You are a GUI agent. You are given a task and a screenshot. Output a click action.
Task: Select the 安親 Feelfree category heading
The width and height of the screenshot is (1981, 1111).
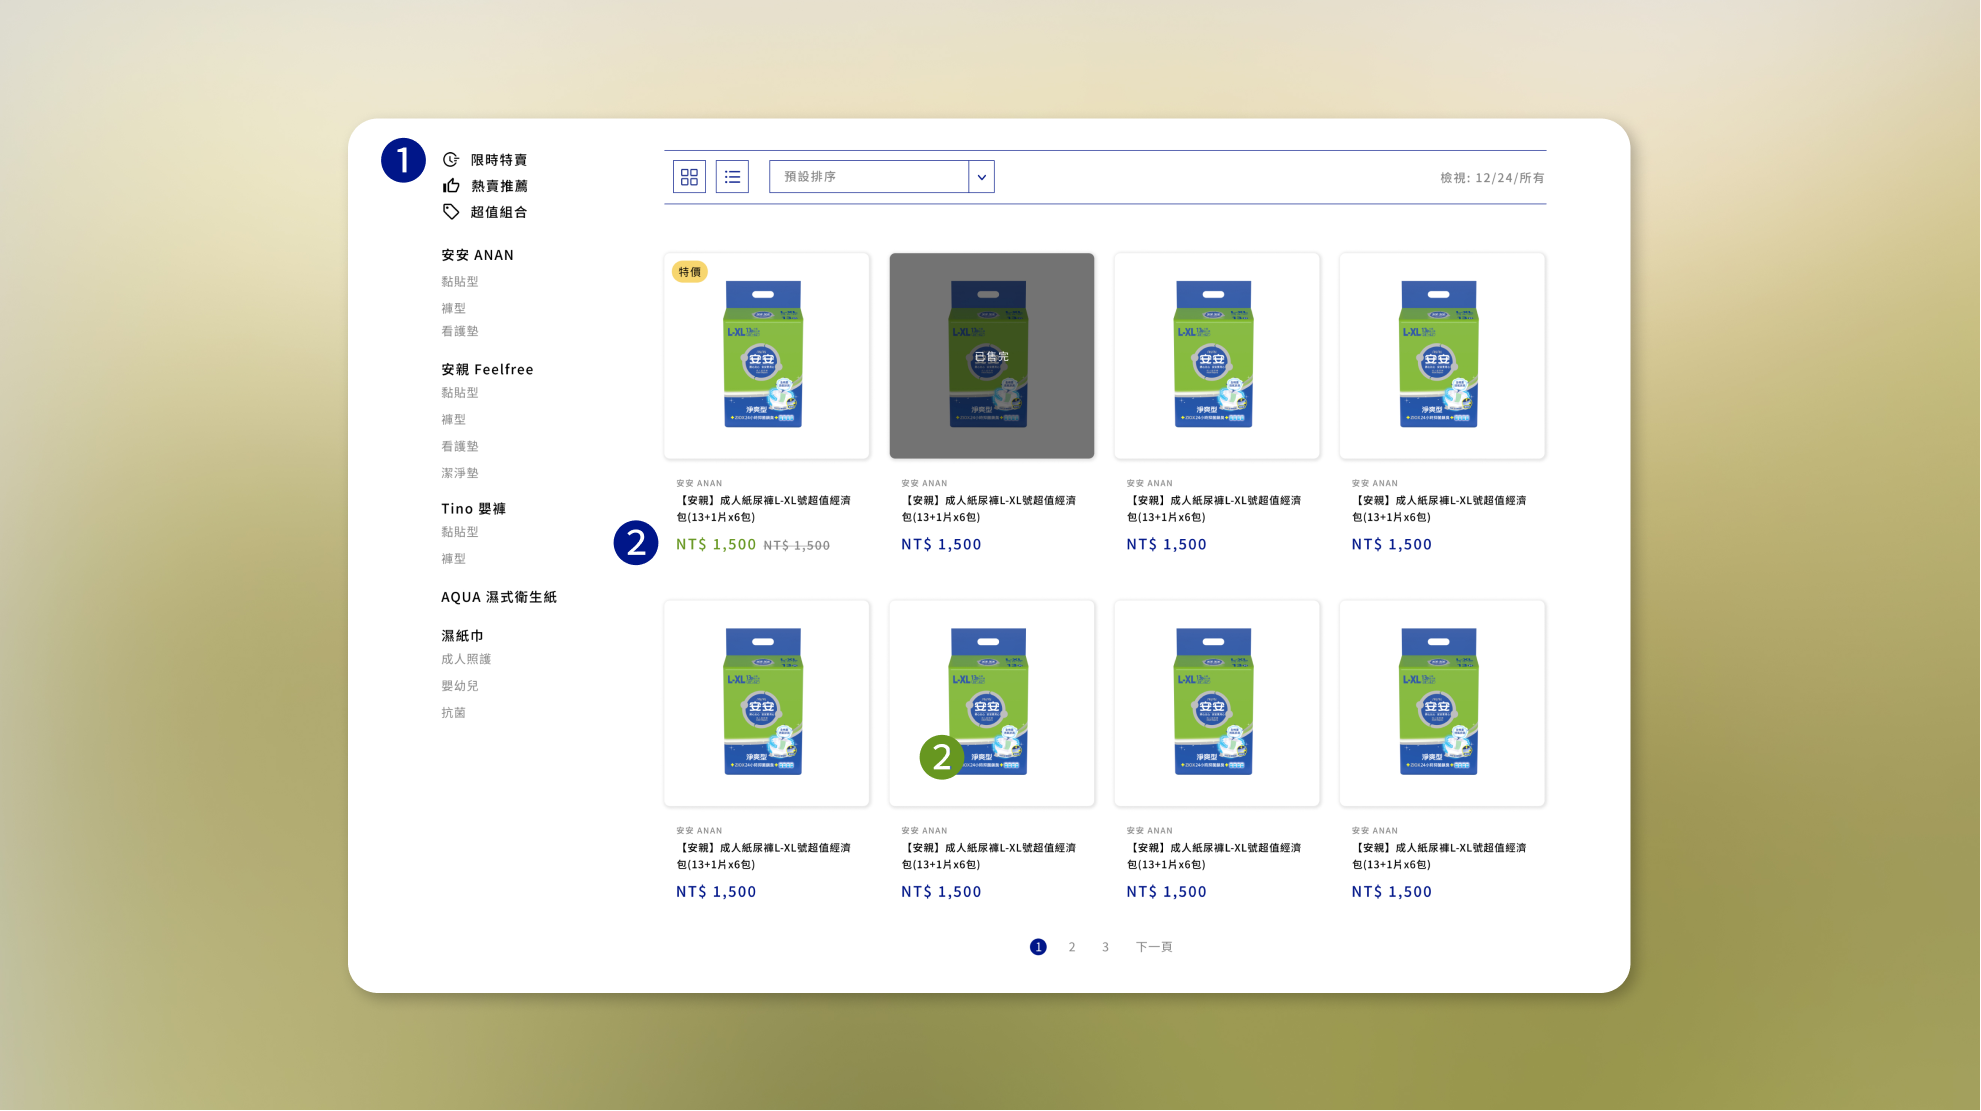tap(487, 369)
